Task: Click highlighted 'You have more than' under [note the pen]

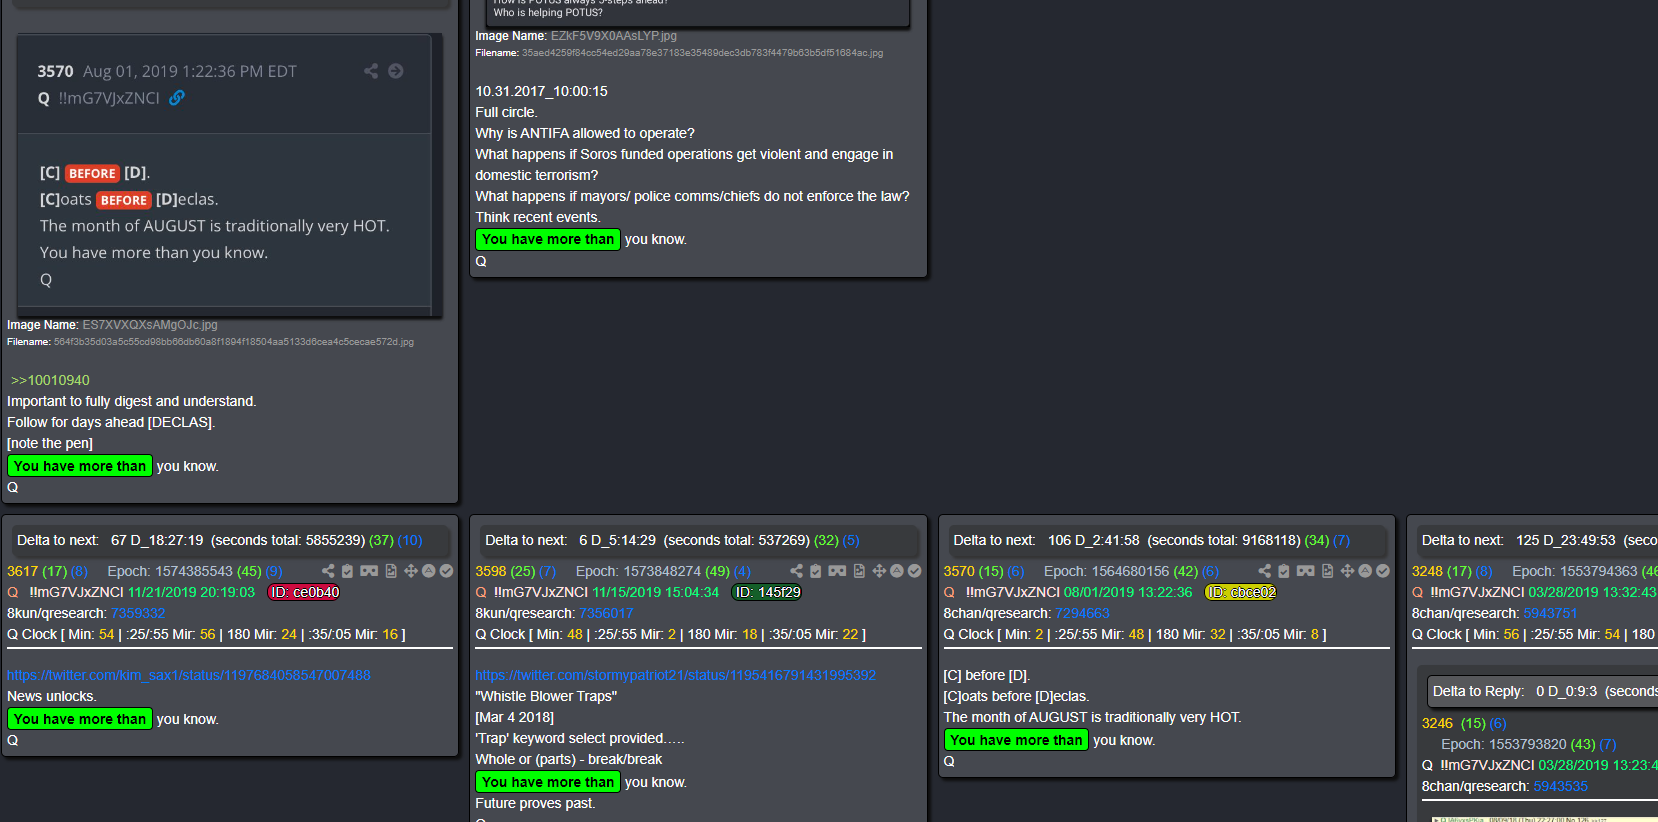Action: coord(80,466)
